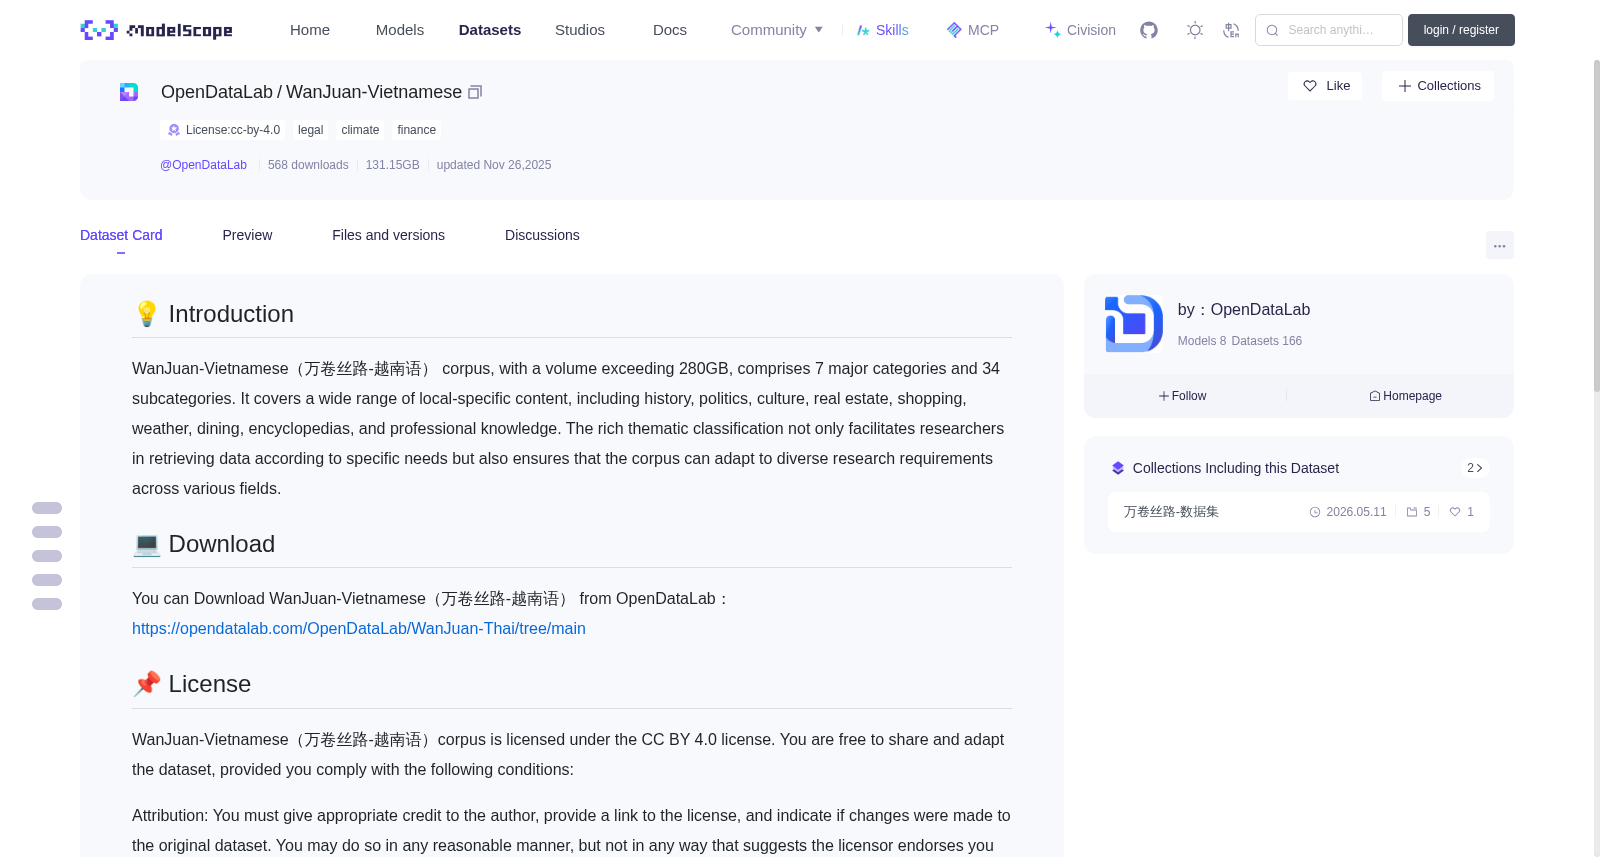This screenshot has width=1600, height=857.
Task: Switch to the Preview tab
Action: pyautogui.click(x=247, y=235)
